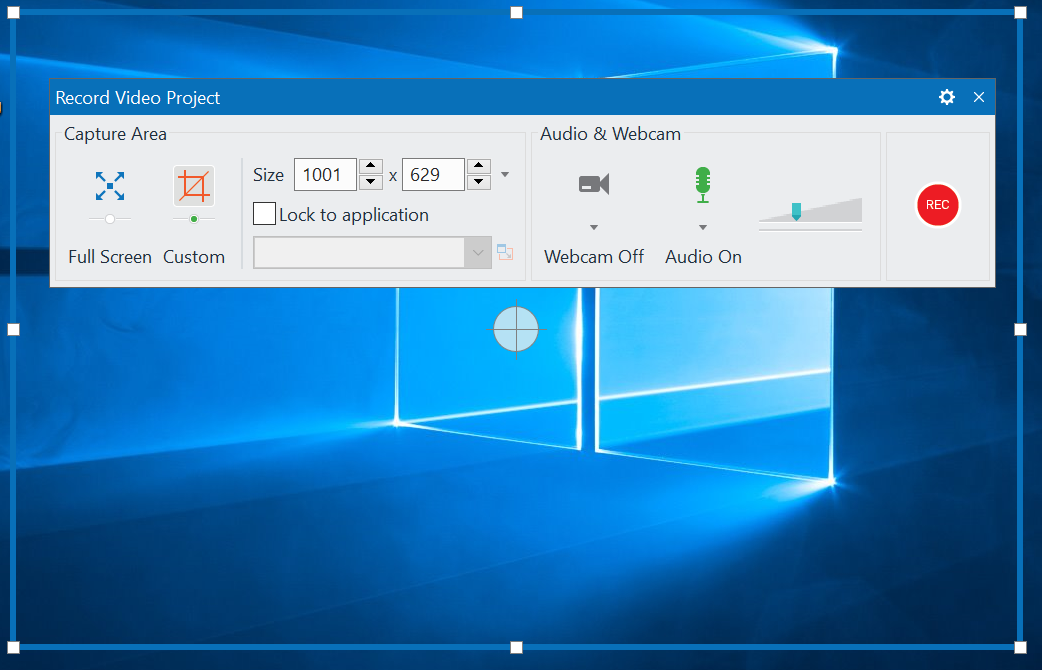The height and width of the screenshot is (670, 1042).
Task: Open the audio options dropdown arrow
Action: [702, 226]
